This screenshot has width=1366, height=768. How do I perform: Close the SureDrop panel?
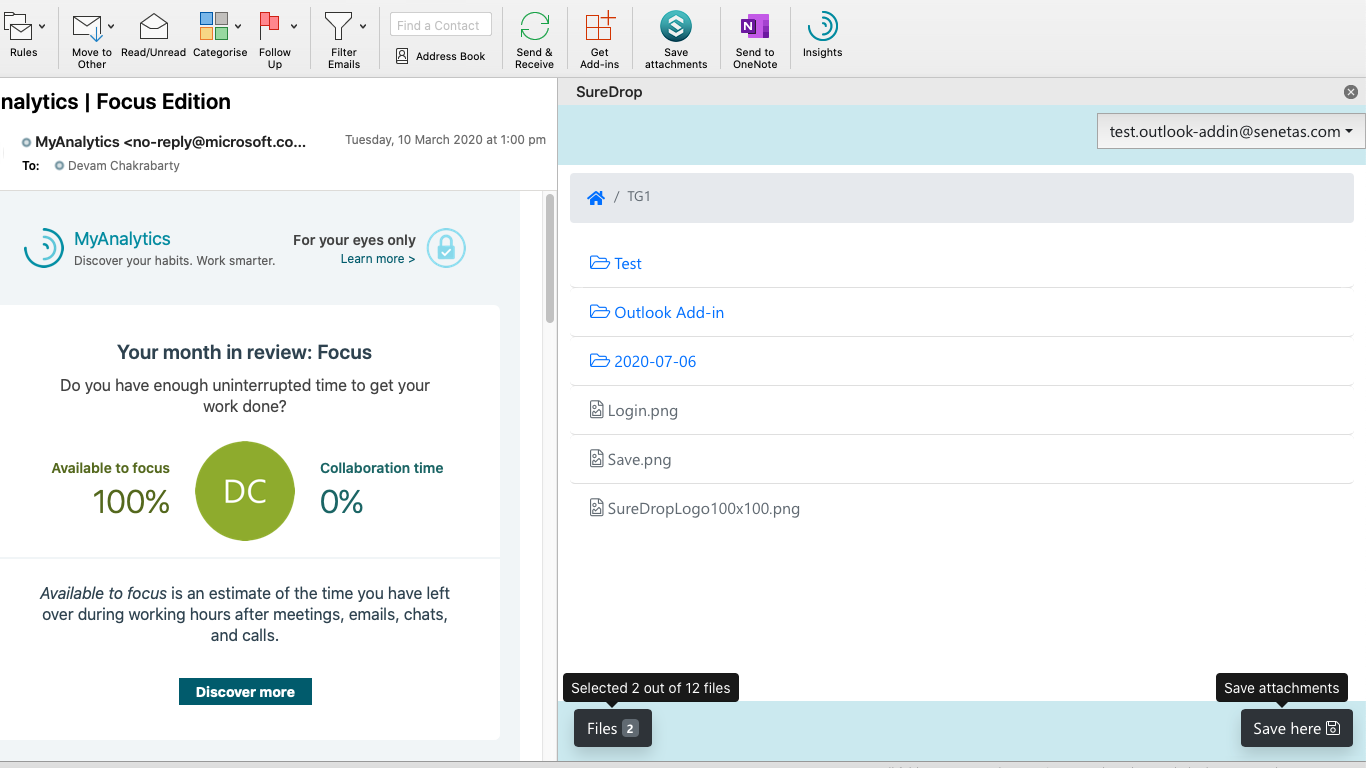click(x=1351, y=92)
